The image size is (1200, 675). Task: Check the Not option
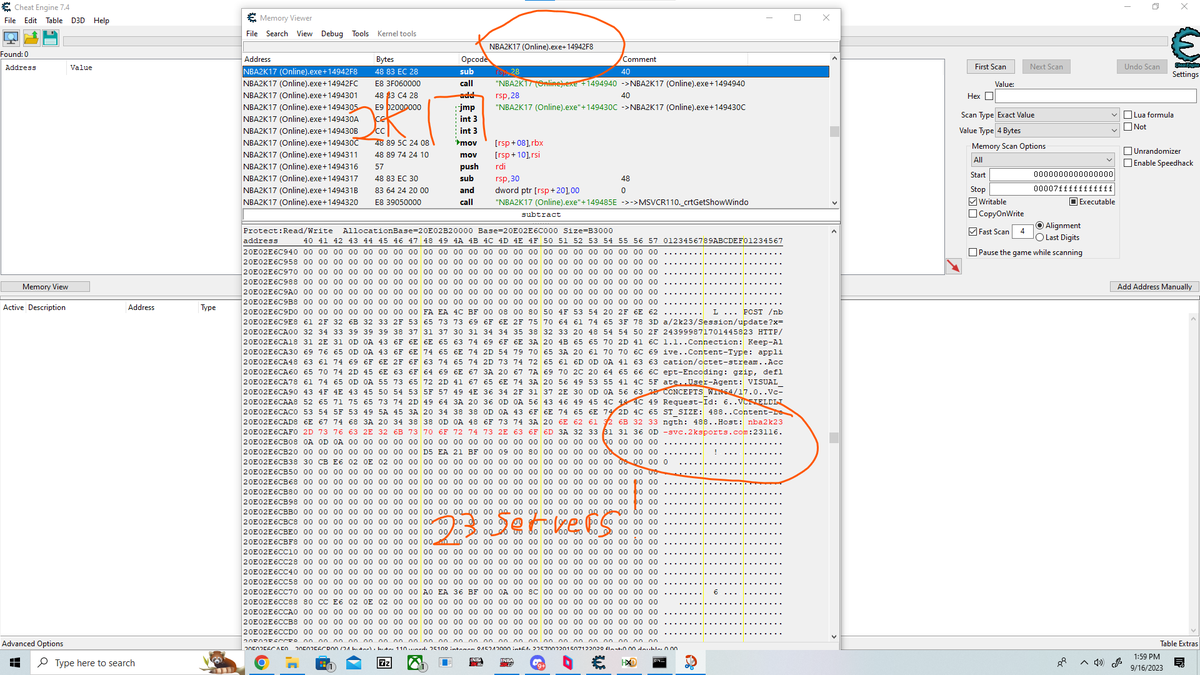tap(1128, 126)
